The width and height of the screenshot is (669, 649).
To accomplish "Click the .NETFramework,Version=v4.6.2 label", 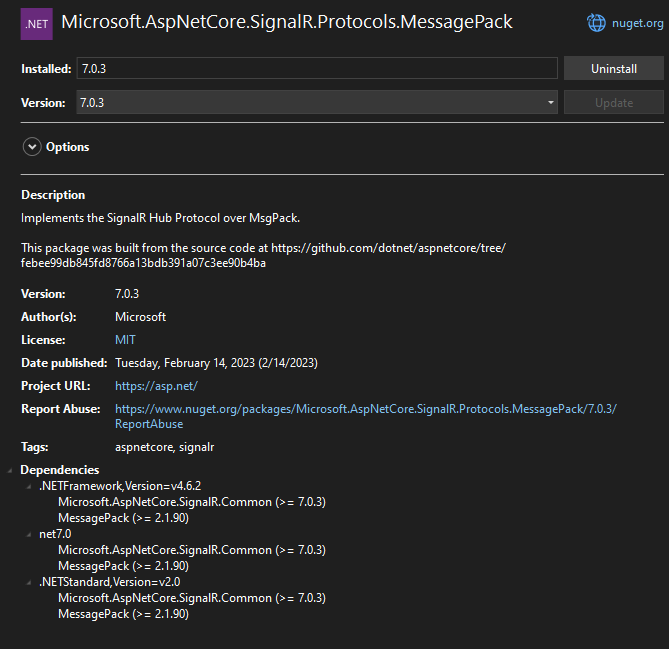I will (x=120, y=486).
